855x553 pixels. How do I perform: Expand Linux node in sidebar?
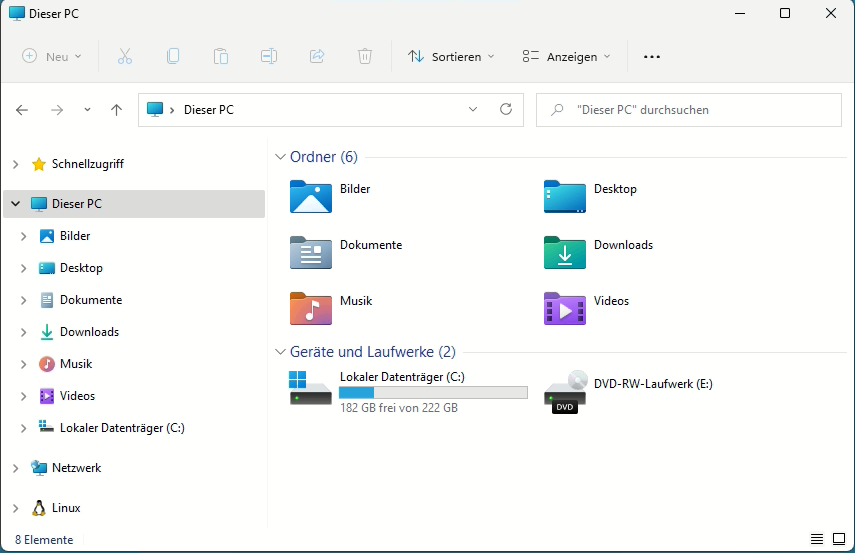coord(16,508)
